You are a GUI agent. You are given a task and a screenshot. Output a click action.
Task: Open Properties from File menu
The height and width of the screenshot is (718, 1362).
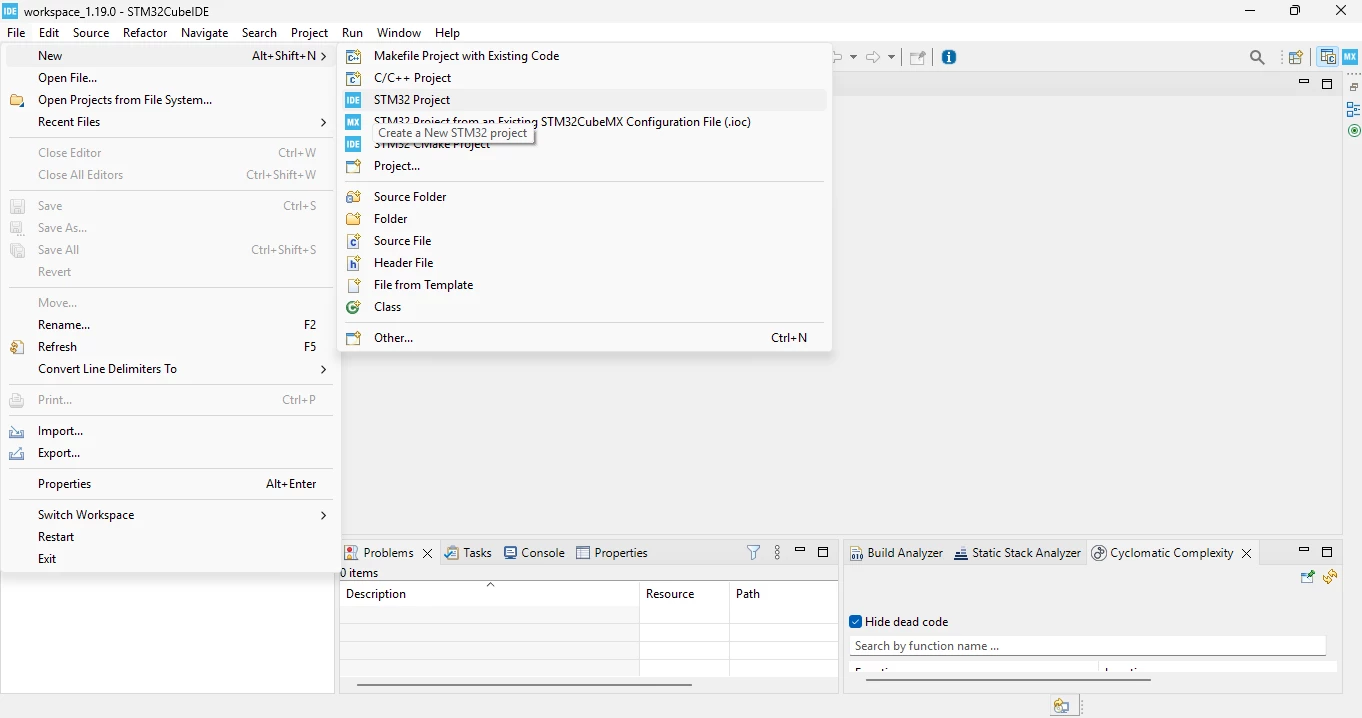[170, 484]
